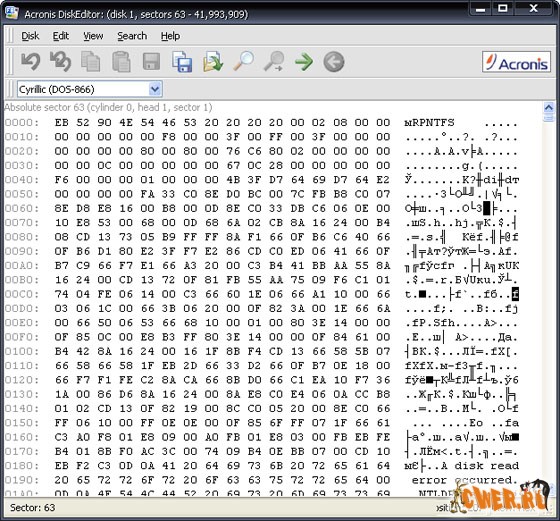Select the Copy pages icon

91,61
